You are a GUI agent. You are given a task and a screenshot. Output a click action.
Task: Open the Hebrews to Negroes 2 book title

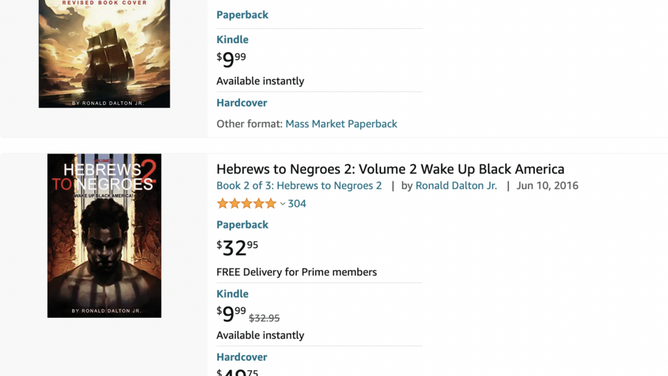[x=390, y=169]
